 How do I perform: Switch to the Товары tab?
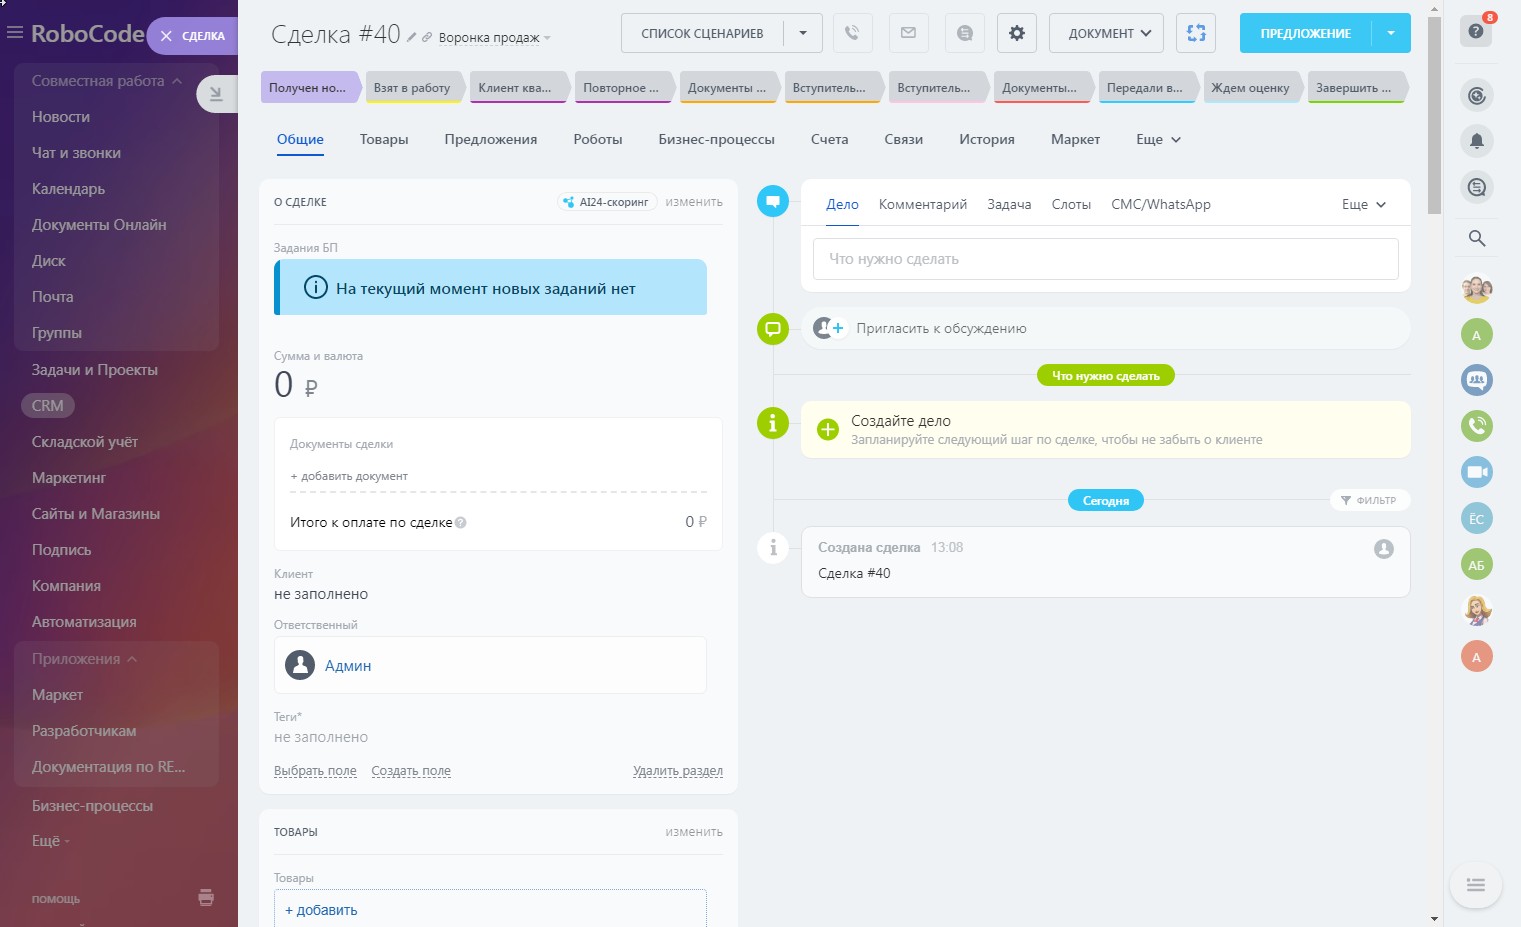tap(384, 139)
